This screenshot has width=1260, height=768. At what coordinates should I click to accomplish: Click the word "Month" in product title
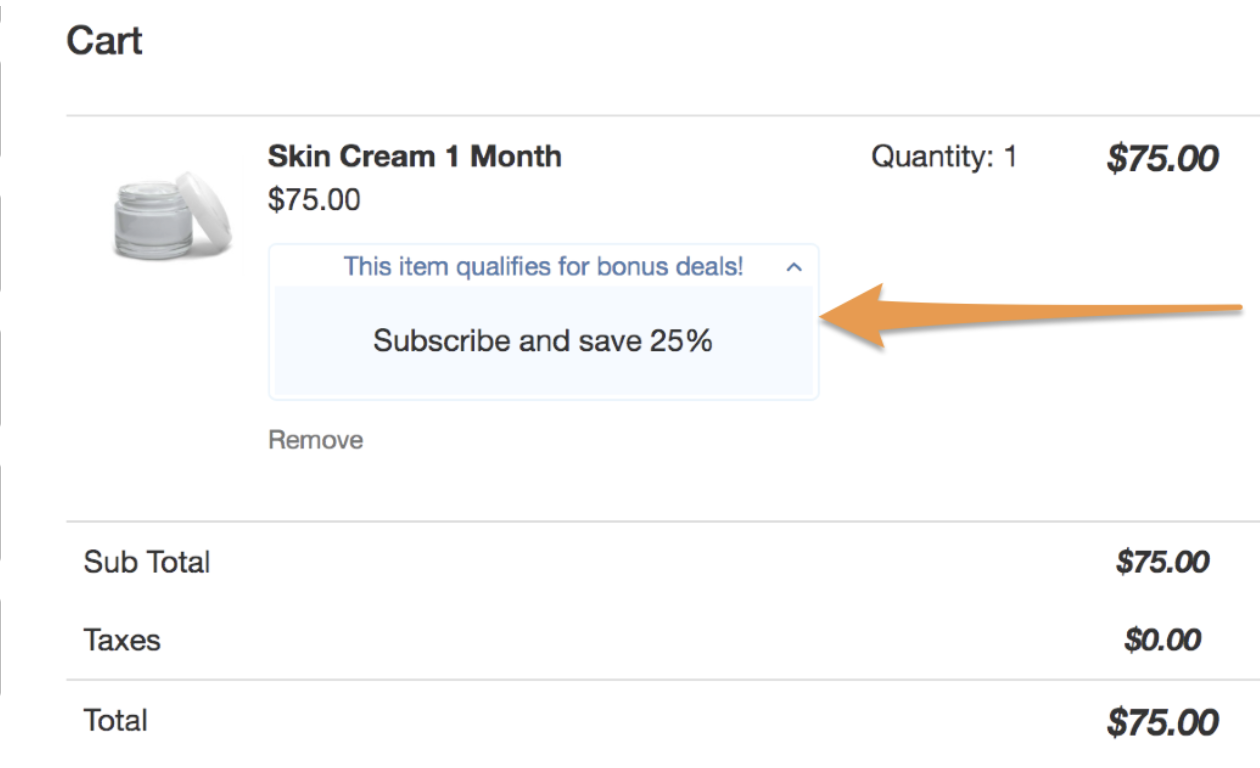click(x=516, y=157)
